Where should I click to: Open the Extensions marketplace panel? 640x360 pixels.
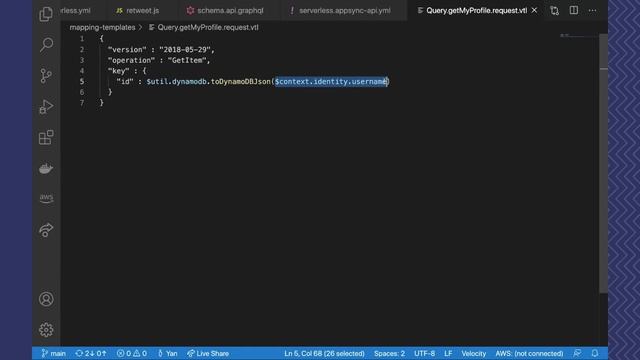click(x=46, y=138)
